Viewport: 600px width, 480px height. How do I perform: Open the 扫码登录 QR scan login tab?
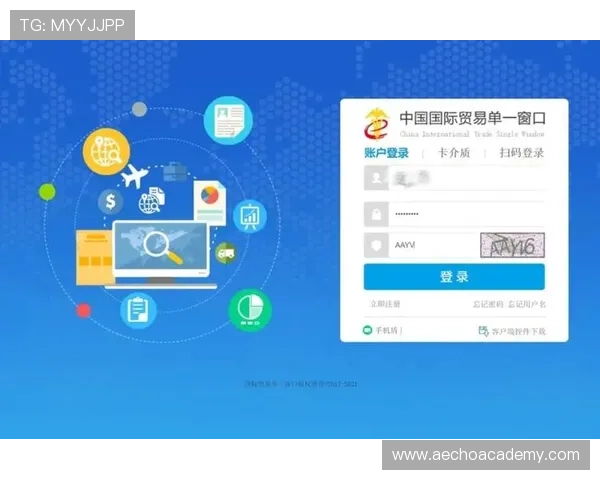521,153
